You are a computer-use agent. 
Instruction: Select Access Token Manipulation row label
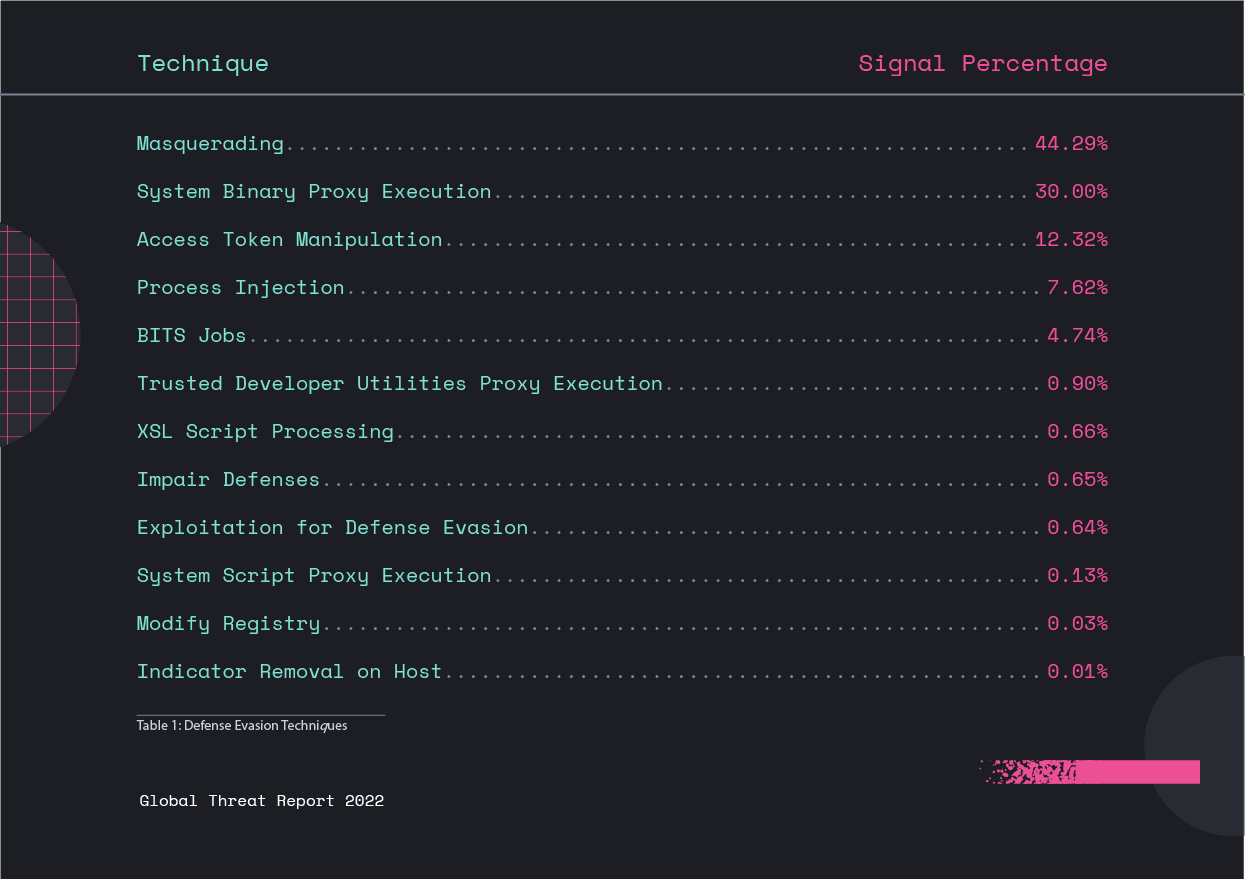tap(289, 239)
